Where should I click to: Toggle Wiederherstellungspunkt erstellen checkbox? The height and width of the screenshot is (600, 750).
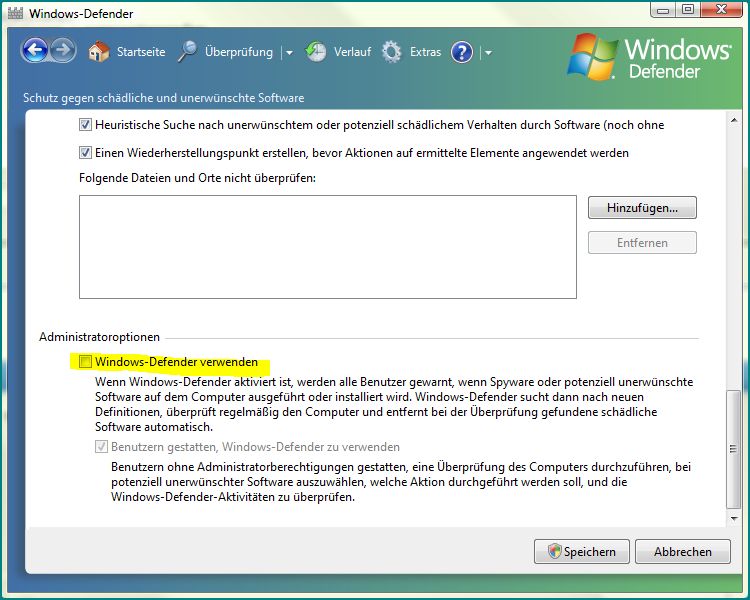point(85,153)
